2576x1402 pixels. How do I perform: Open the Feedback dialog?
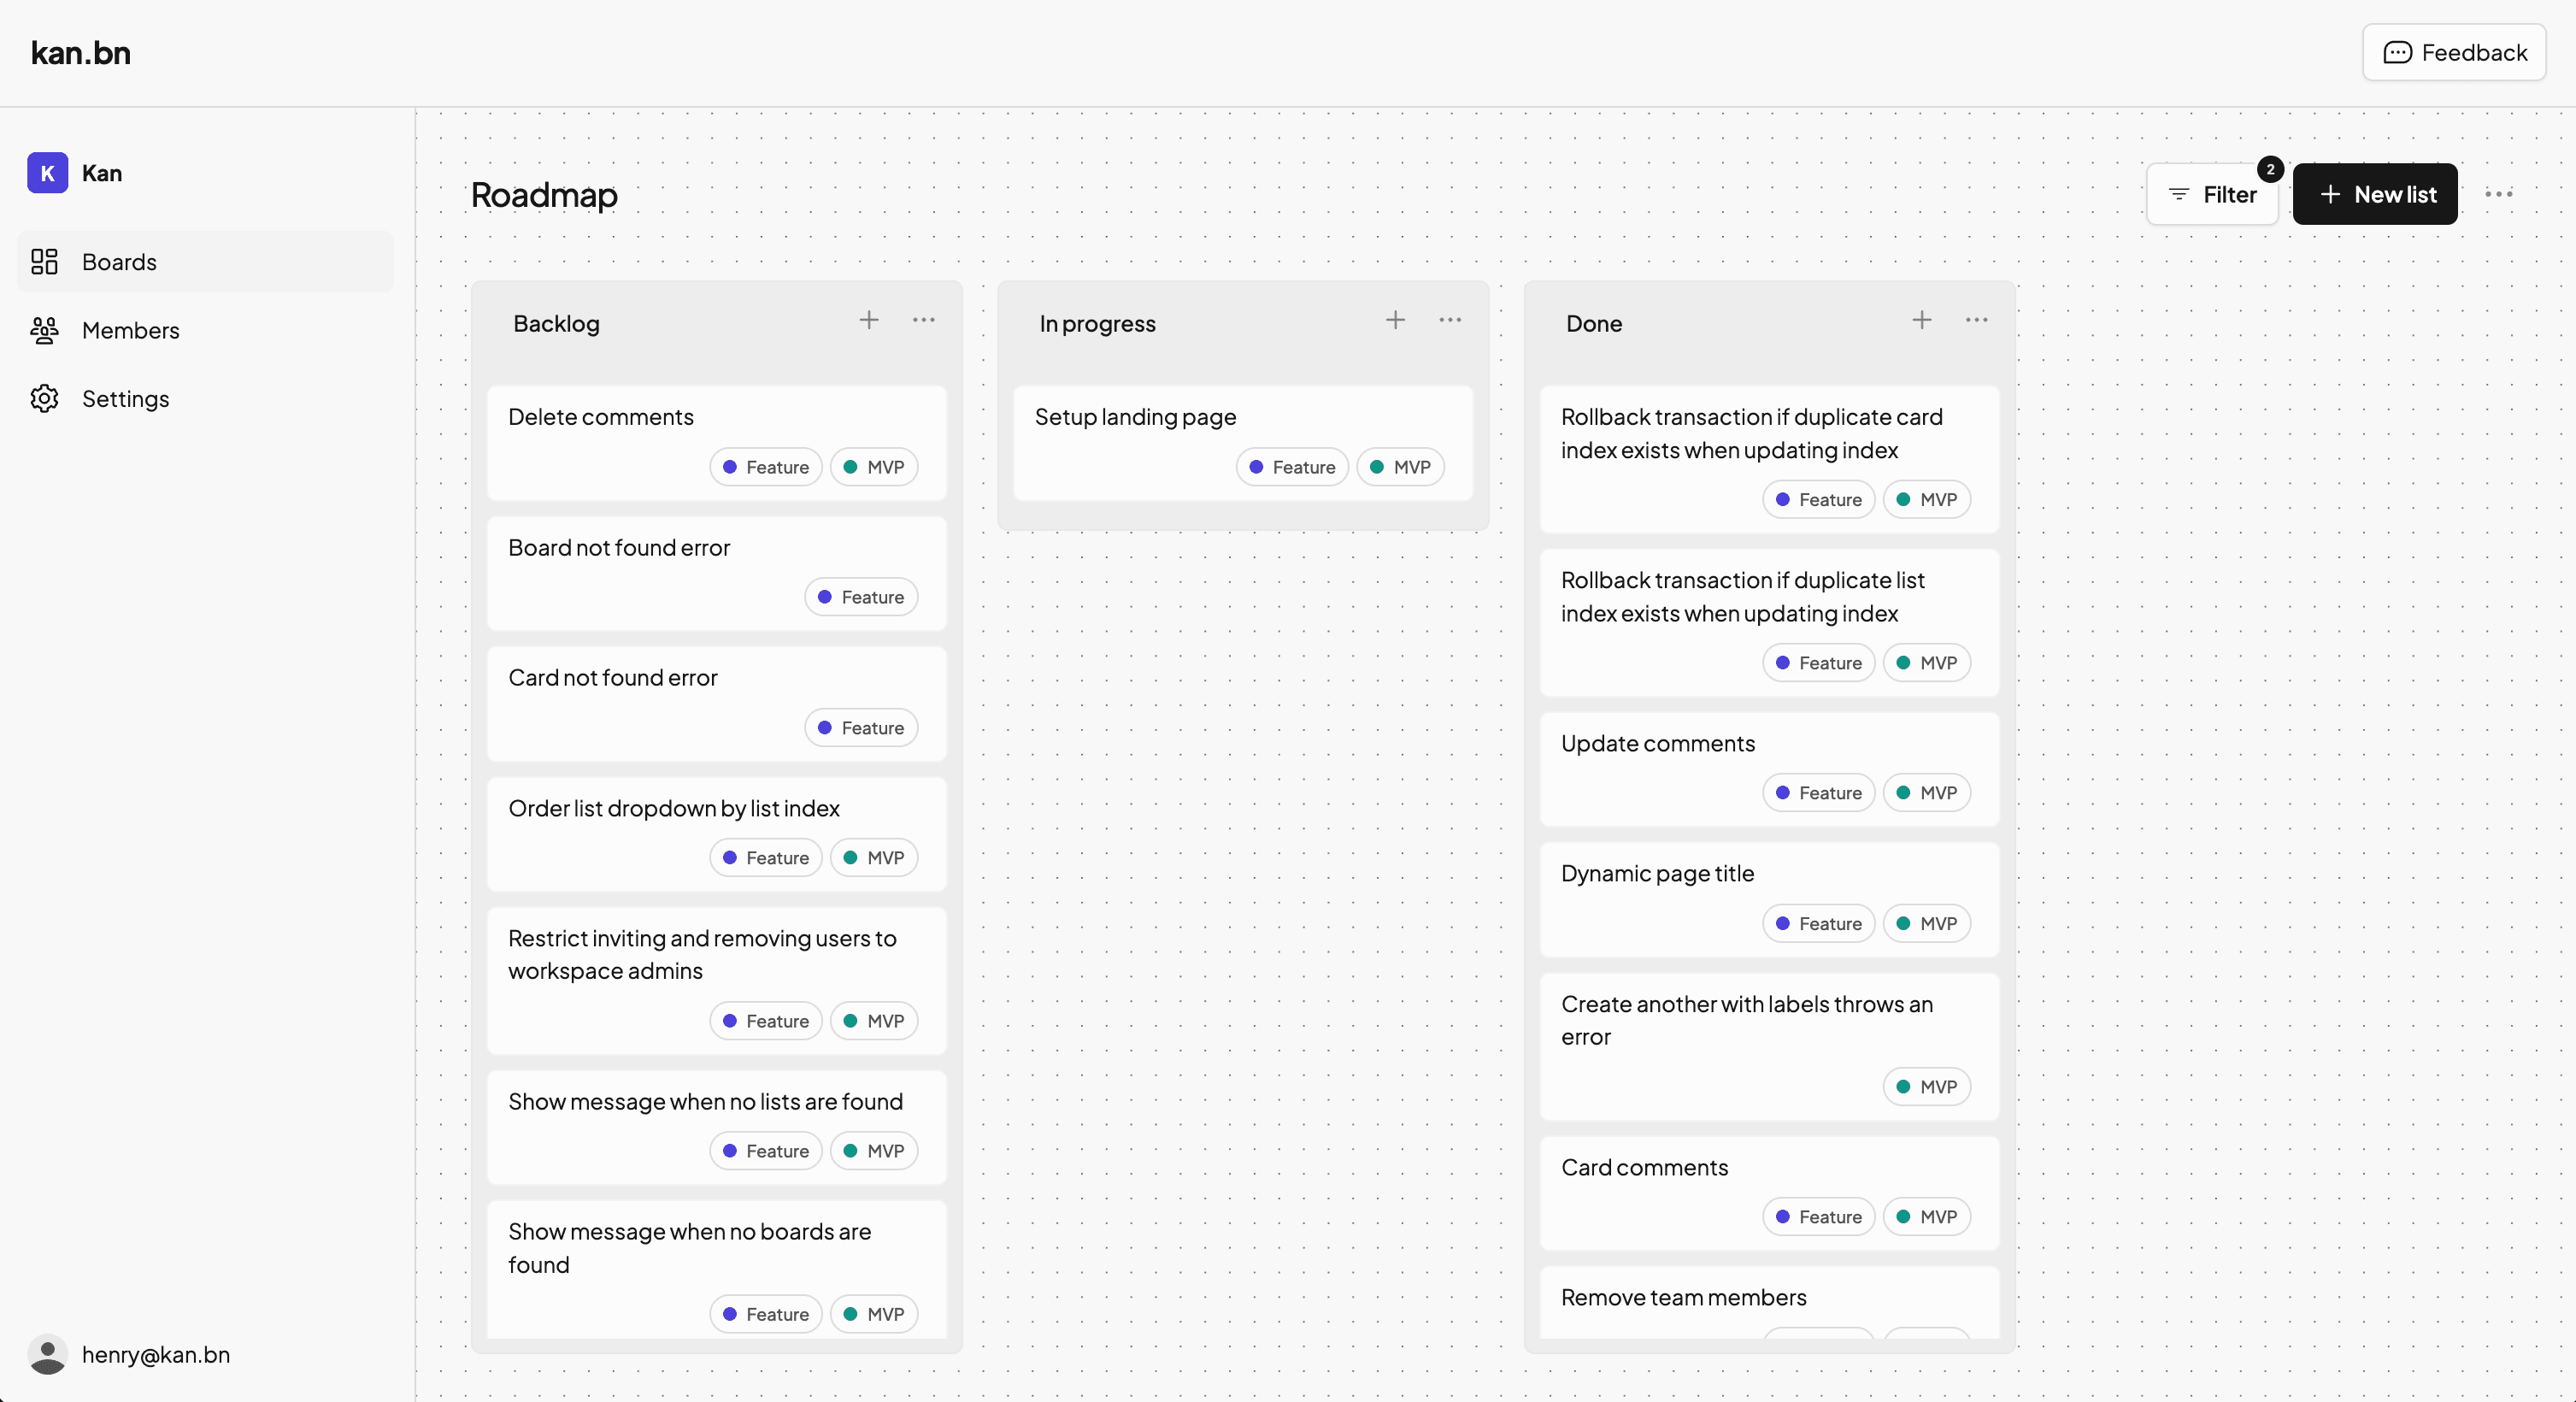pyautogui.click(x=2455, y=53)
